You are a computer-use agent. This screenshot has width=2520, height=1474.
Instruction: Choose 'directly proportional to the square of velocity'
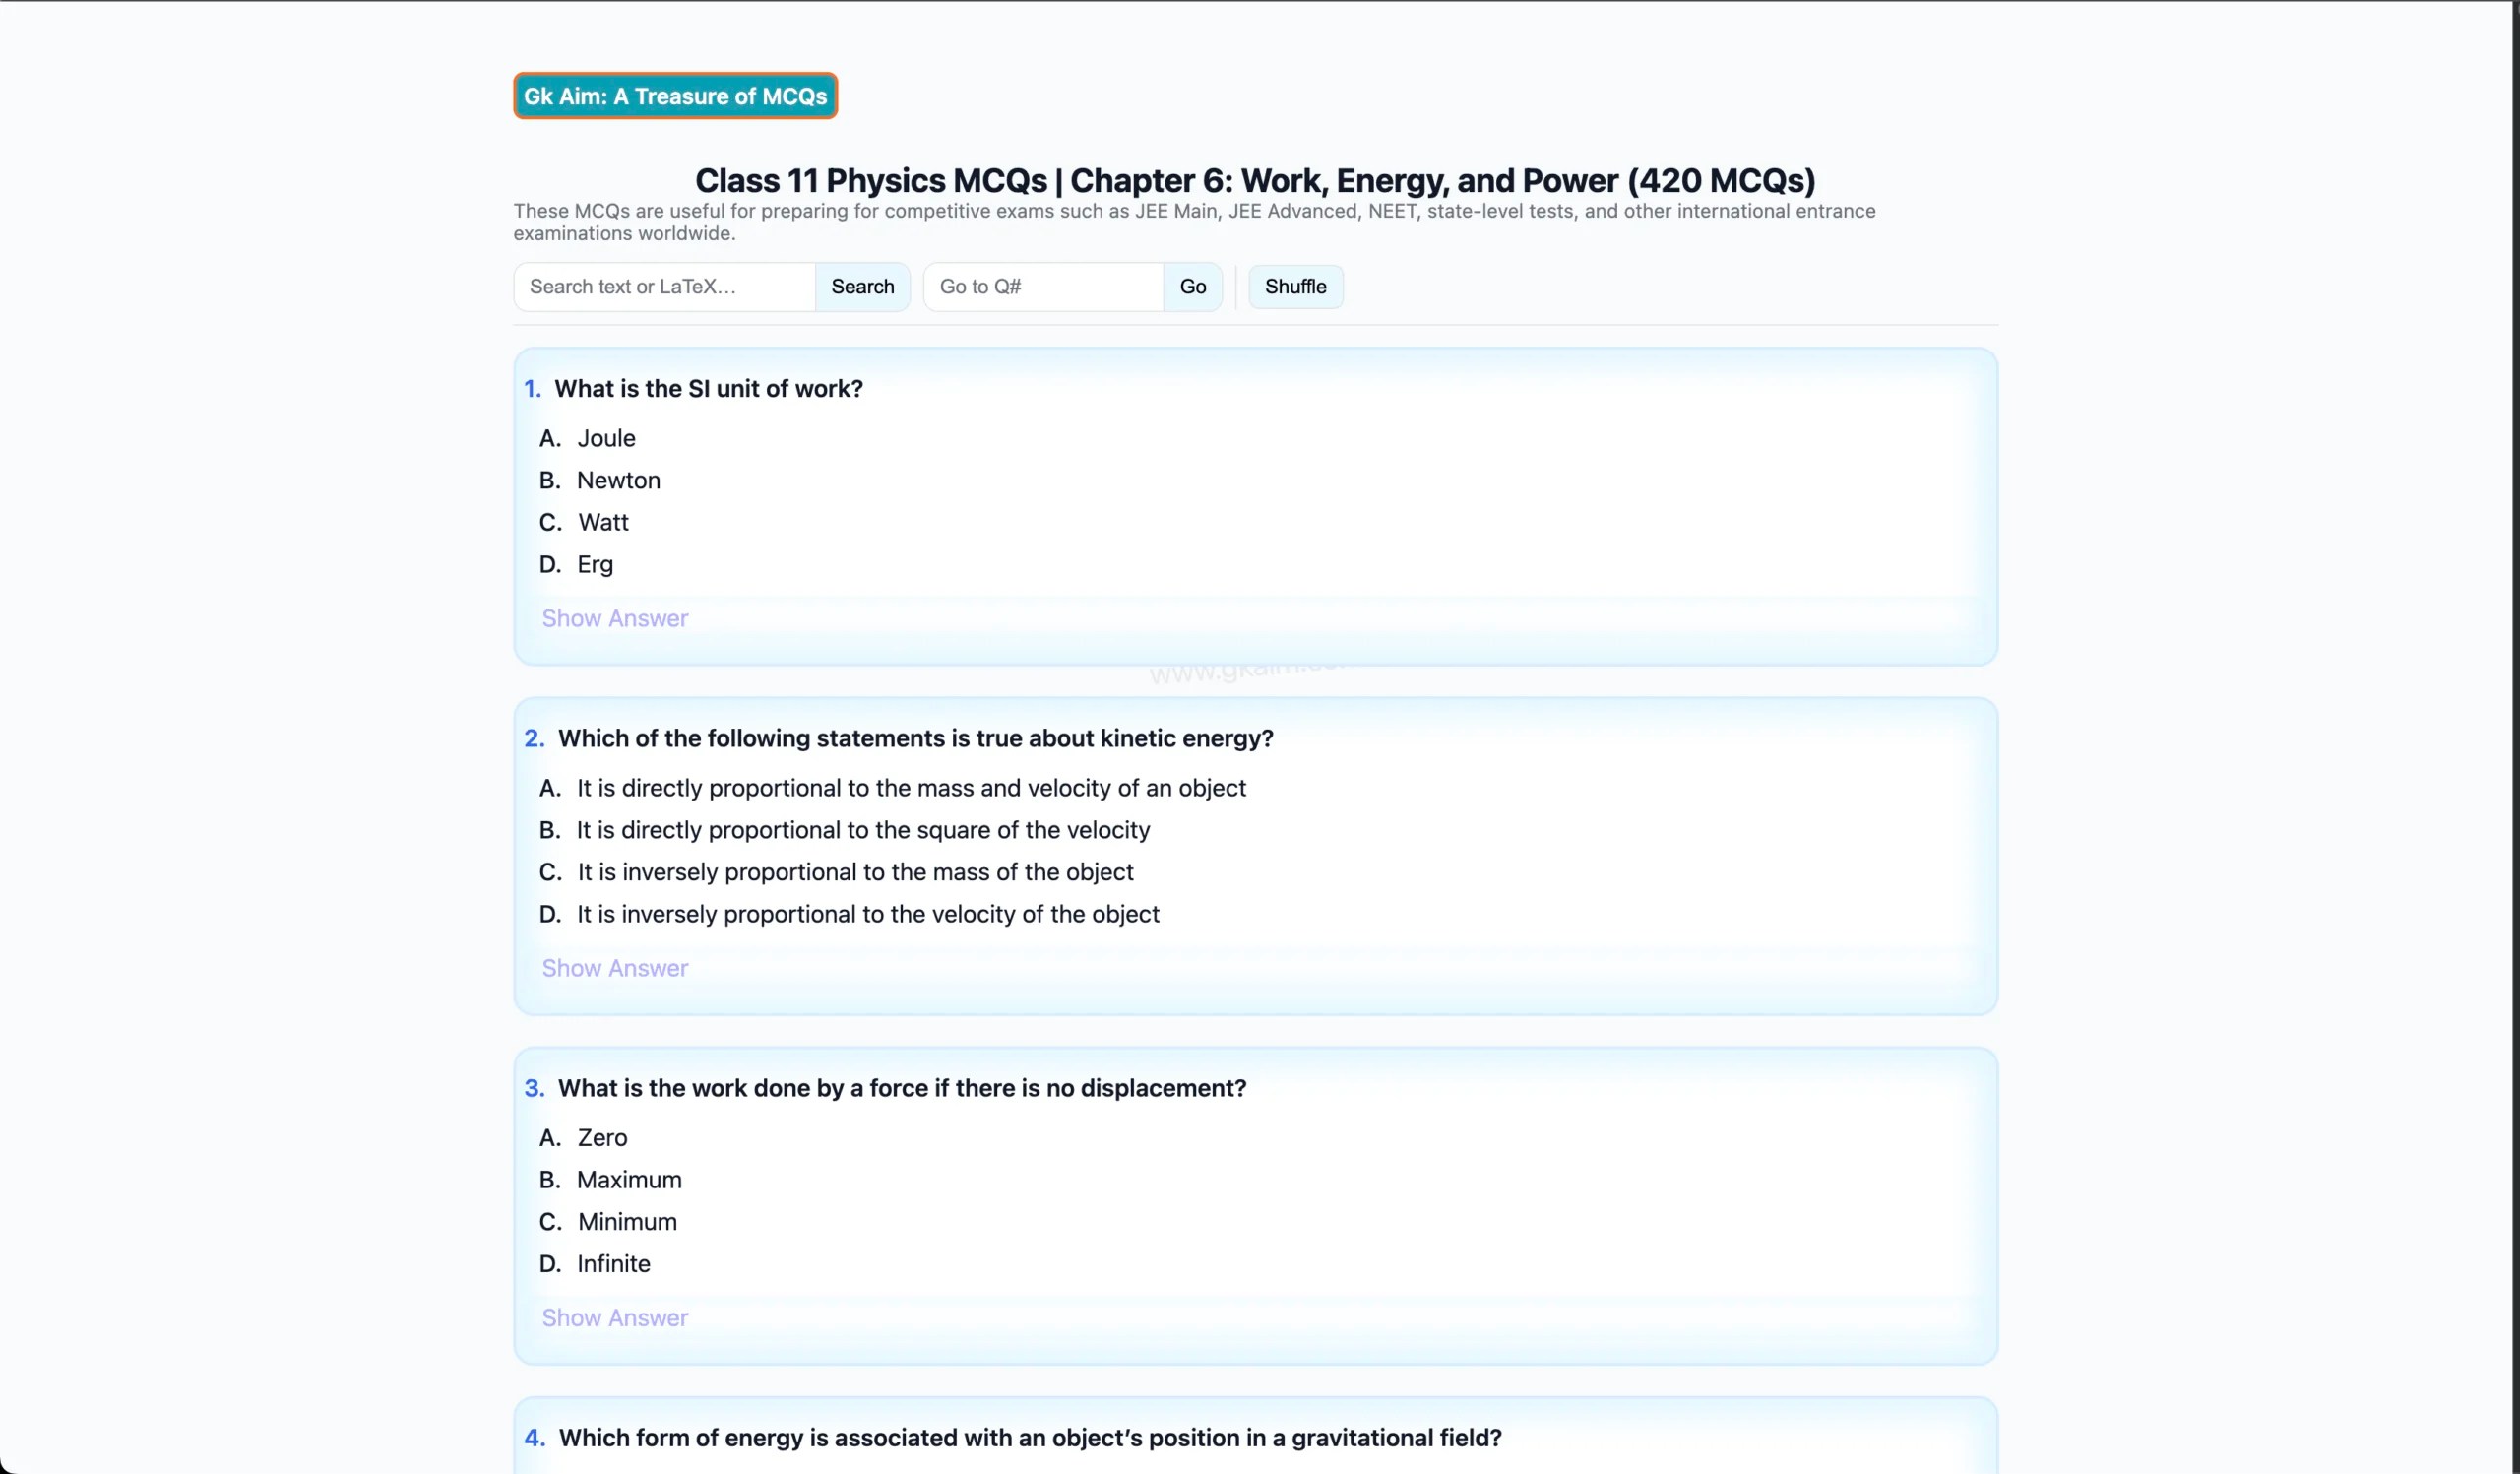(863, 831)
